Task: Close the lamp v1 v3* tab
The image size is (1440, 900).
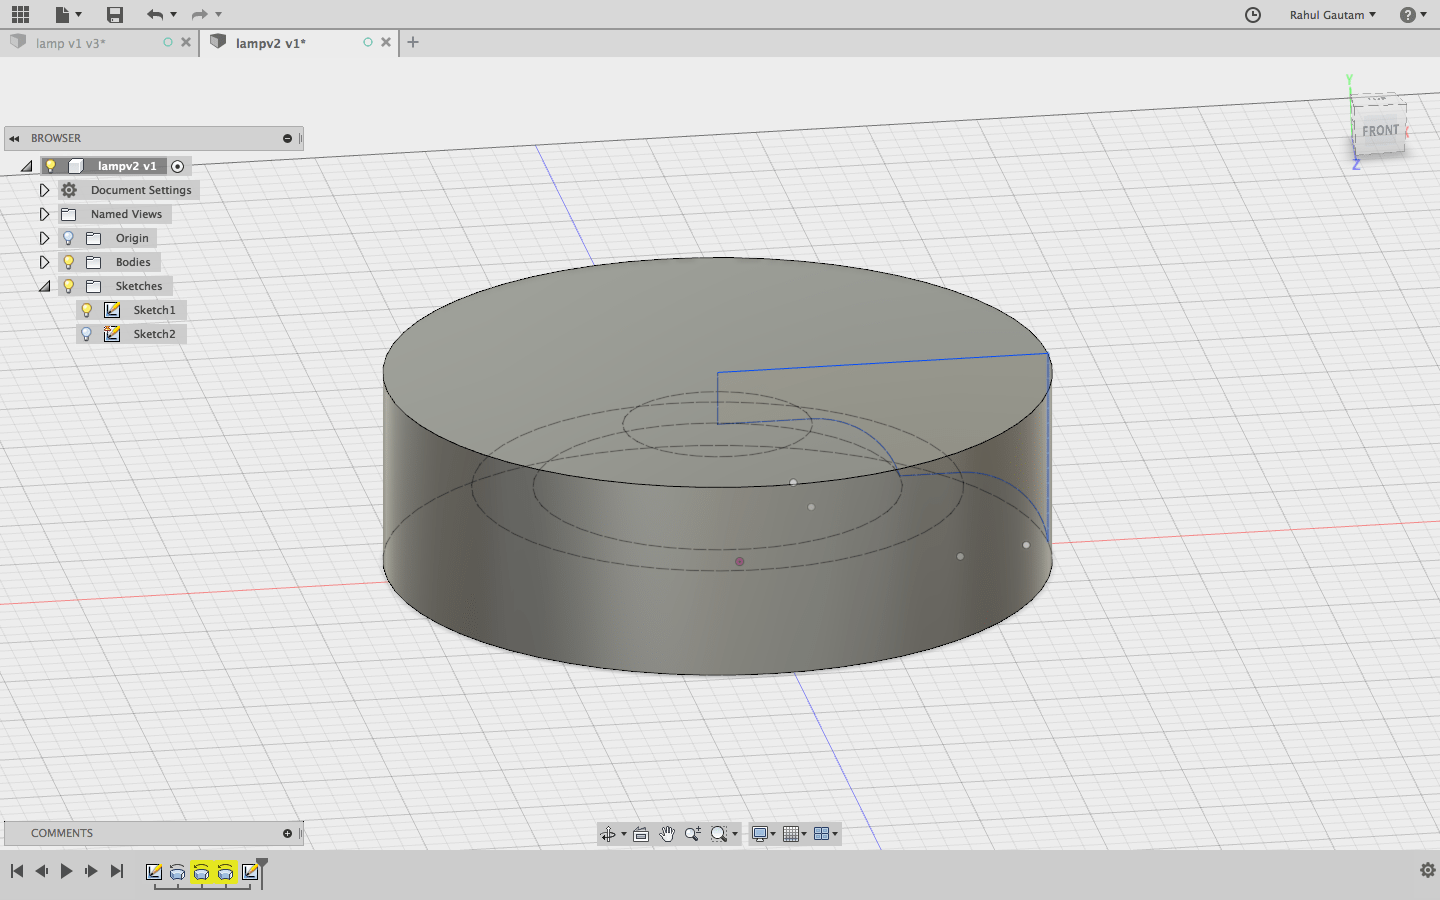Action: (x=186, y=42)
